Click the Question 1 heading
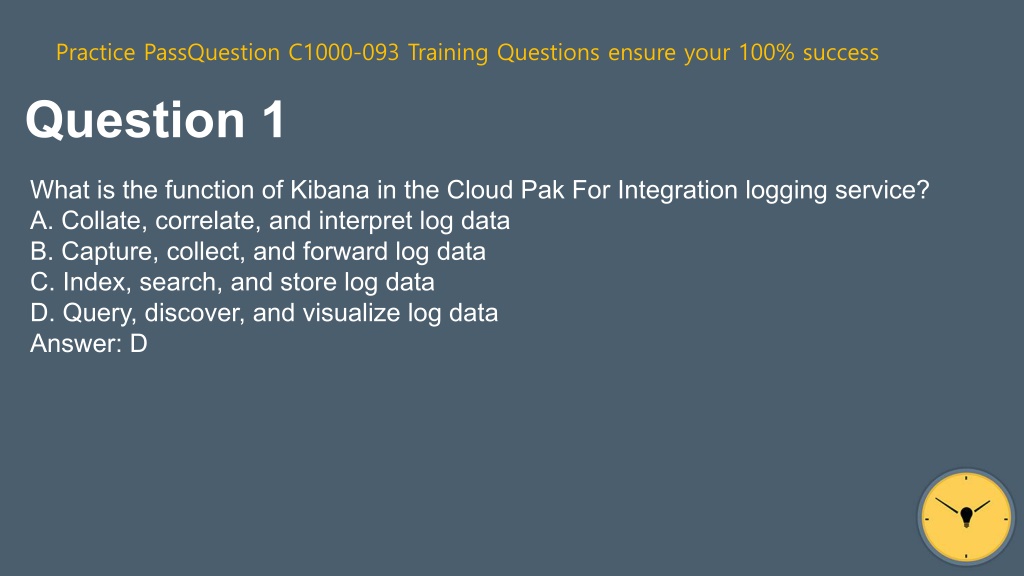The image size is (1024, 576). (155, 120)
